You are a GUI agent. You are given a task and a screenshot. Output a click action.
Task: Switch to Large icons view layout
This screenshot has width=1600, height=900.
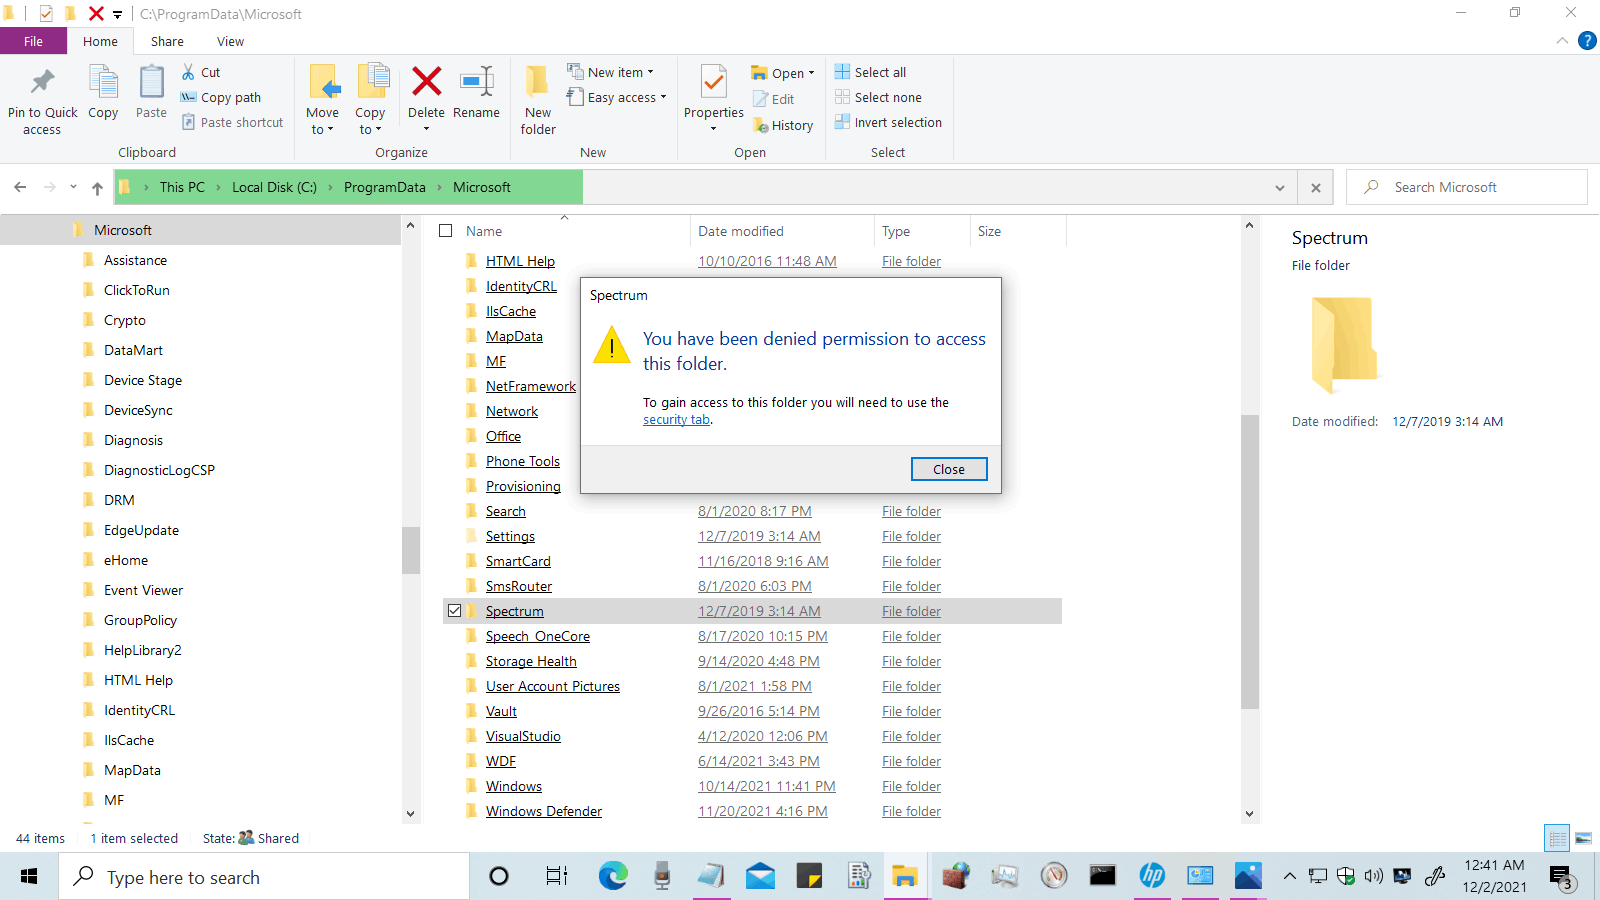tap(1583, 838)
